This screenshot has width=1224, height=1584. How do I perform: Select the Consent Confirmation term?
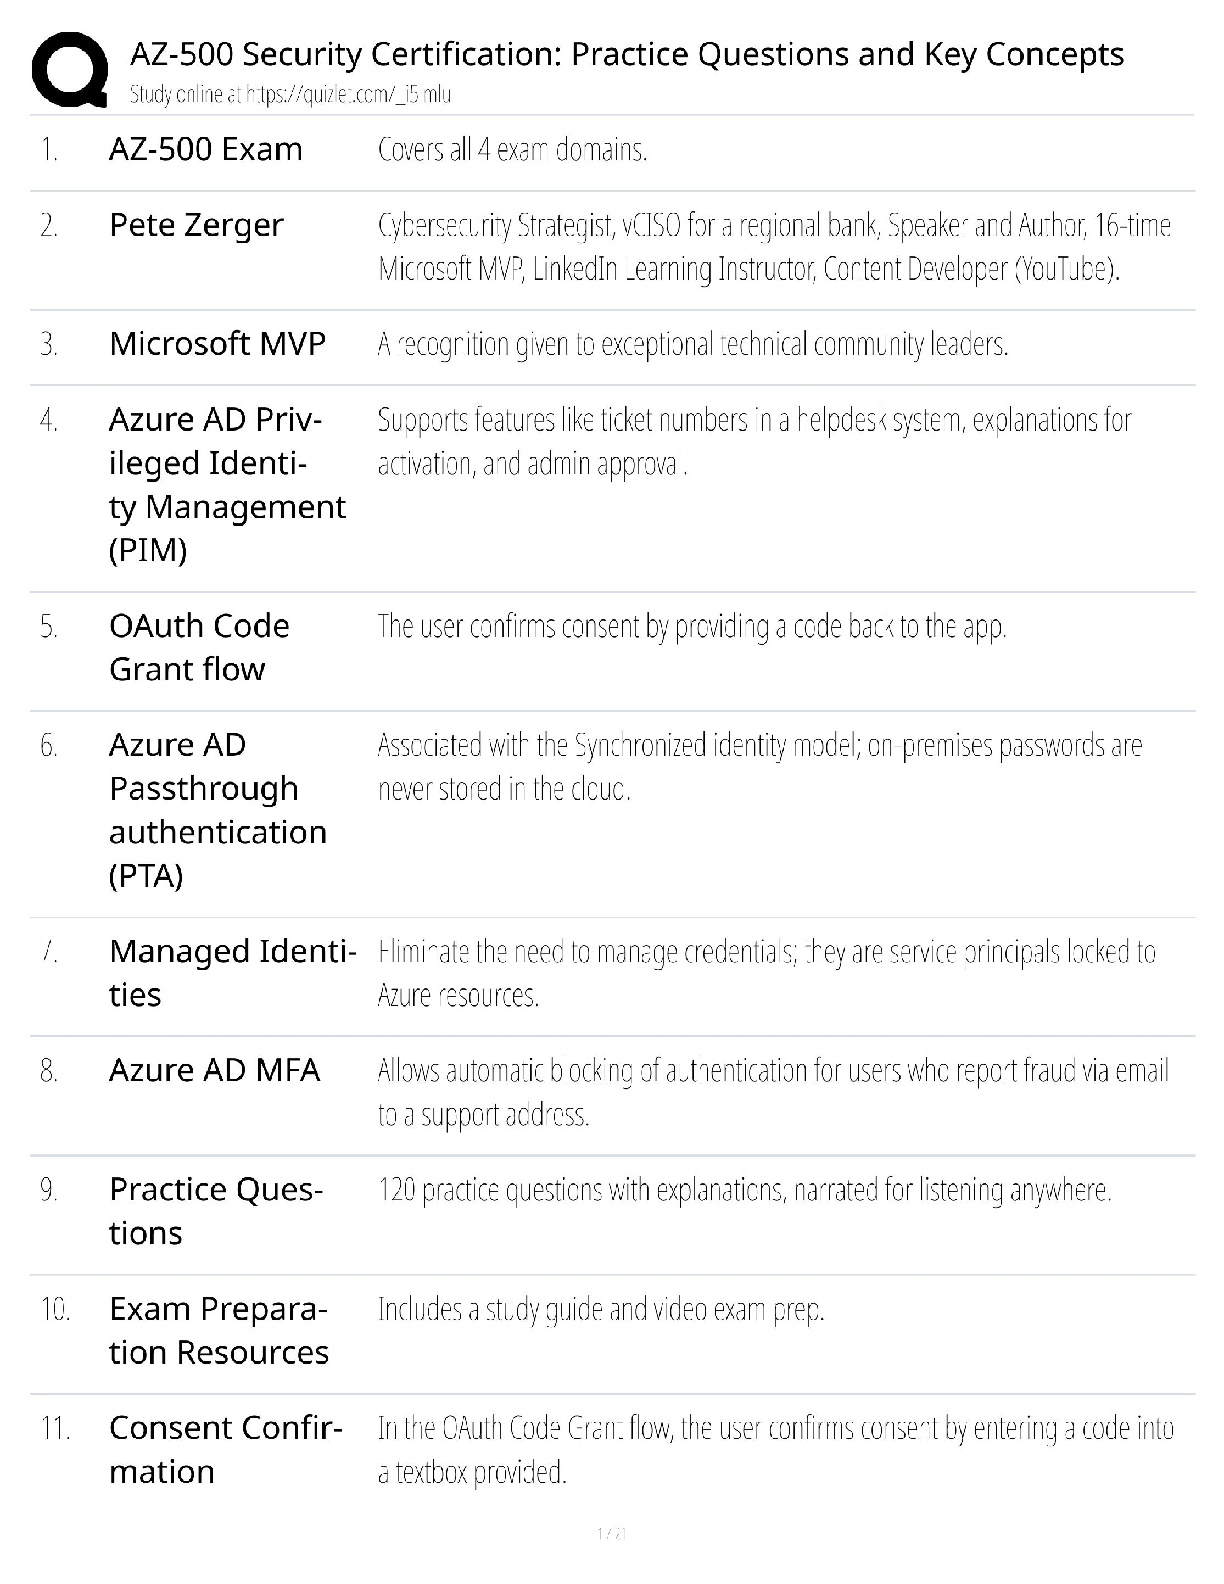[225, 1449]
